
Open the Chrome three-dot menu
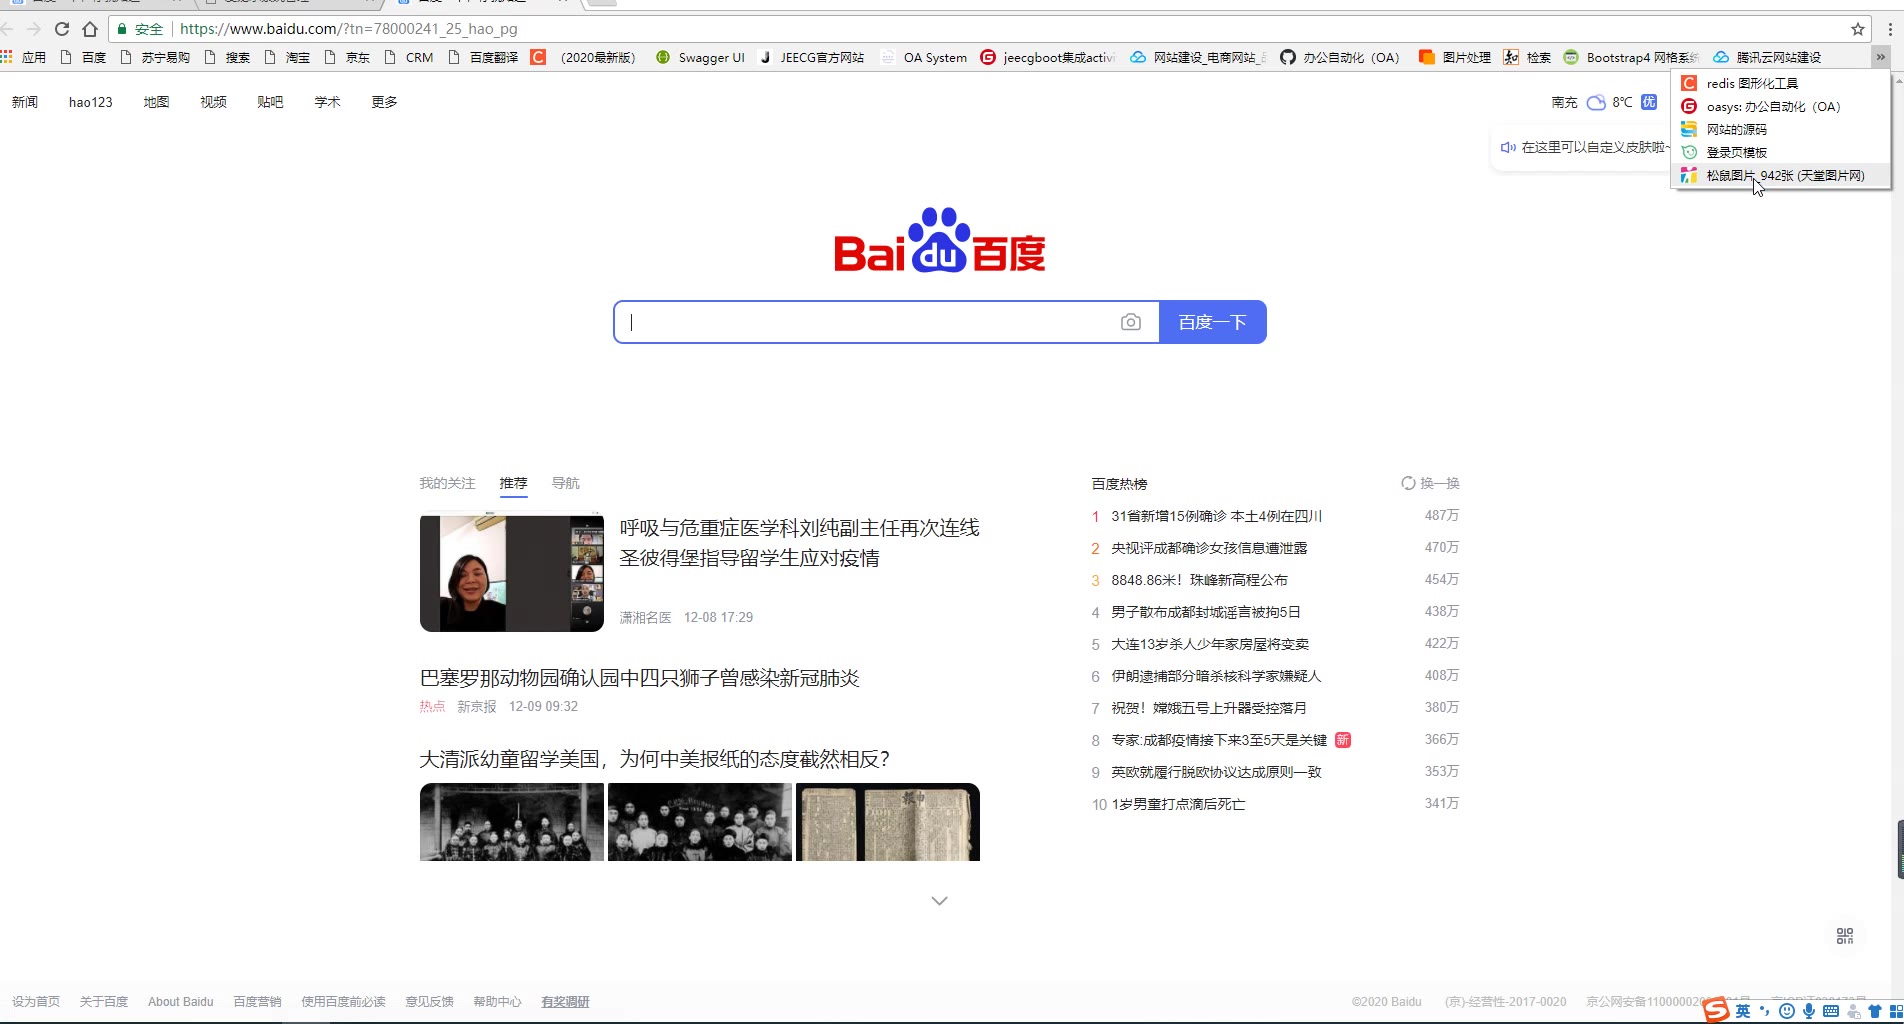tap(1890, 29)
